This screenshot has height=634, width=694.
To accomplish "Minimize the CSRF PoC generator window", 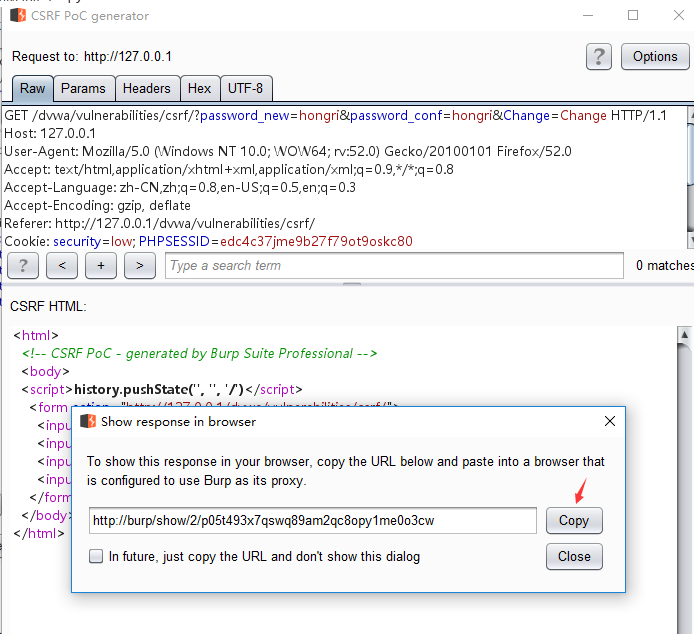I will [x=588, y=15].
